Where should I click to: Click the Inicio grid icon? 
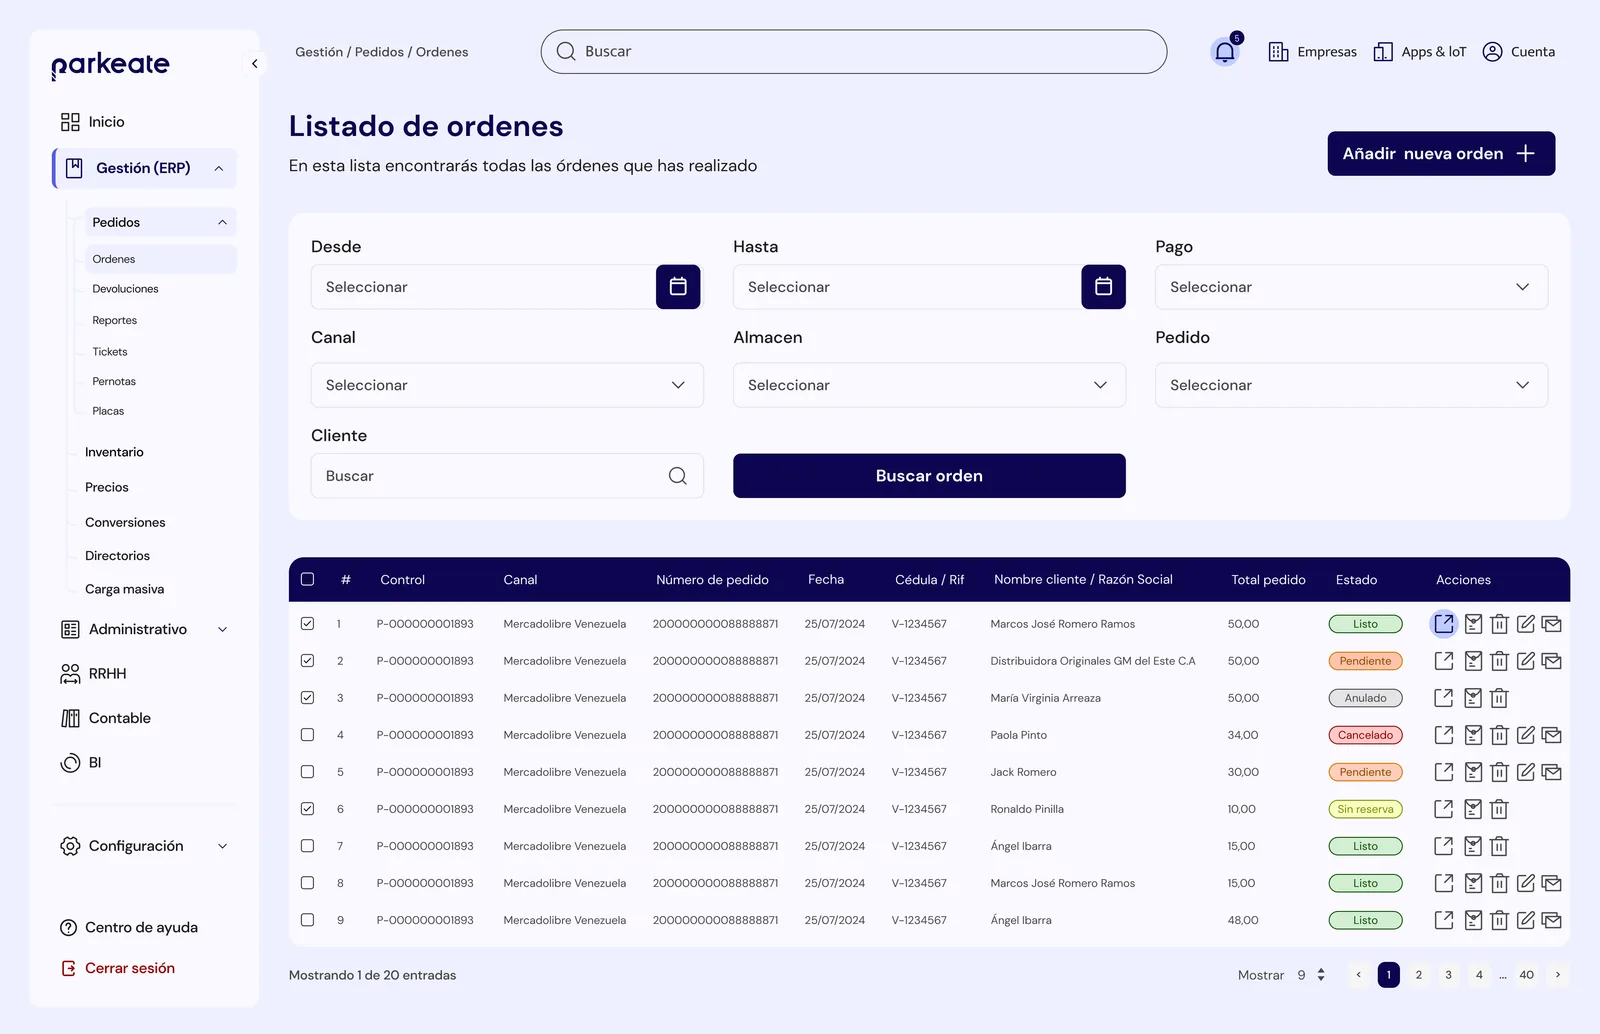point(70,122)
